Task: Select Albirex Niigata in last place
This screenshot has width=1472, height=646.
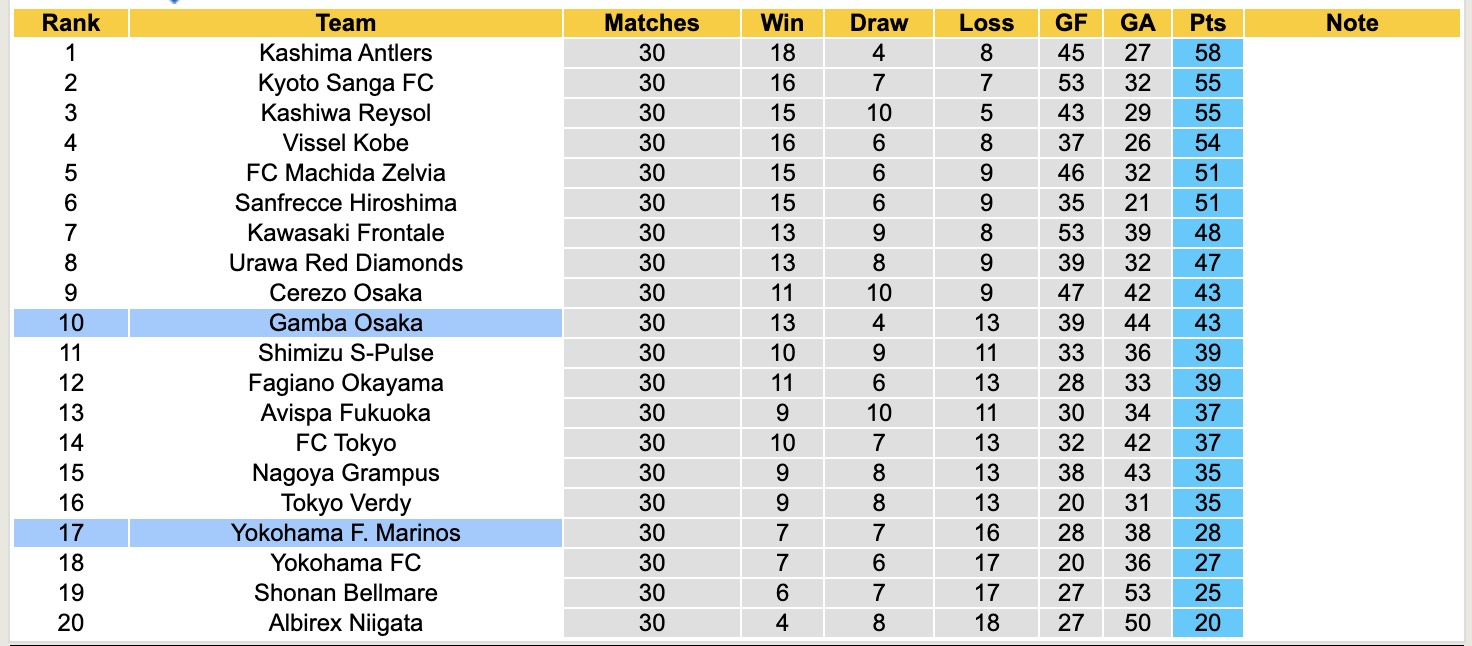Action: (x=345, y=623)
